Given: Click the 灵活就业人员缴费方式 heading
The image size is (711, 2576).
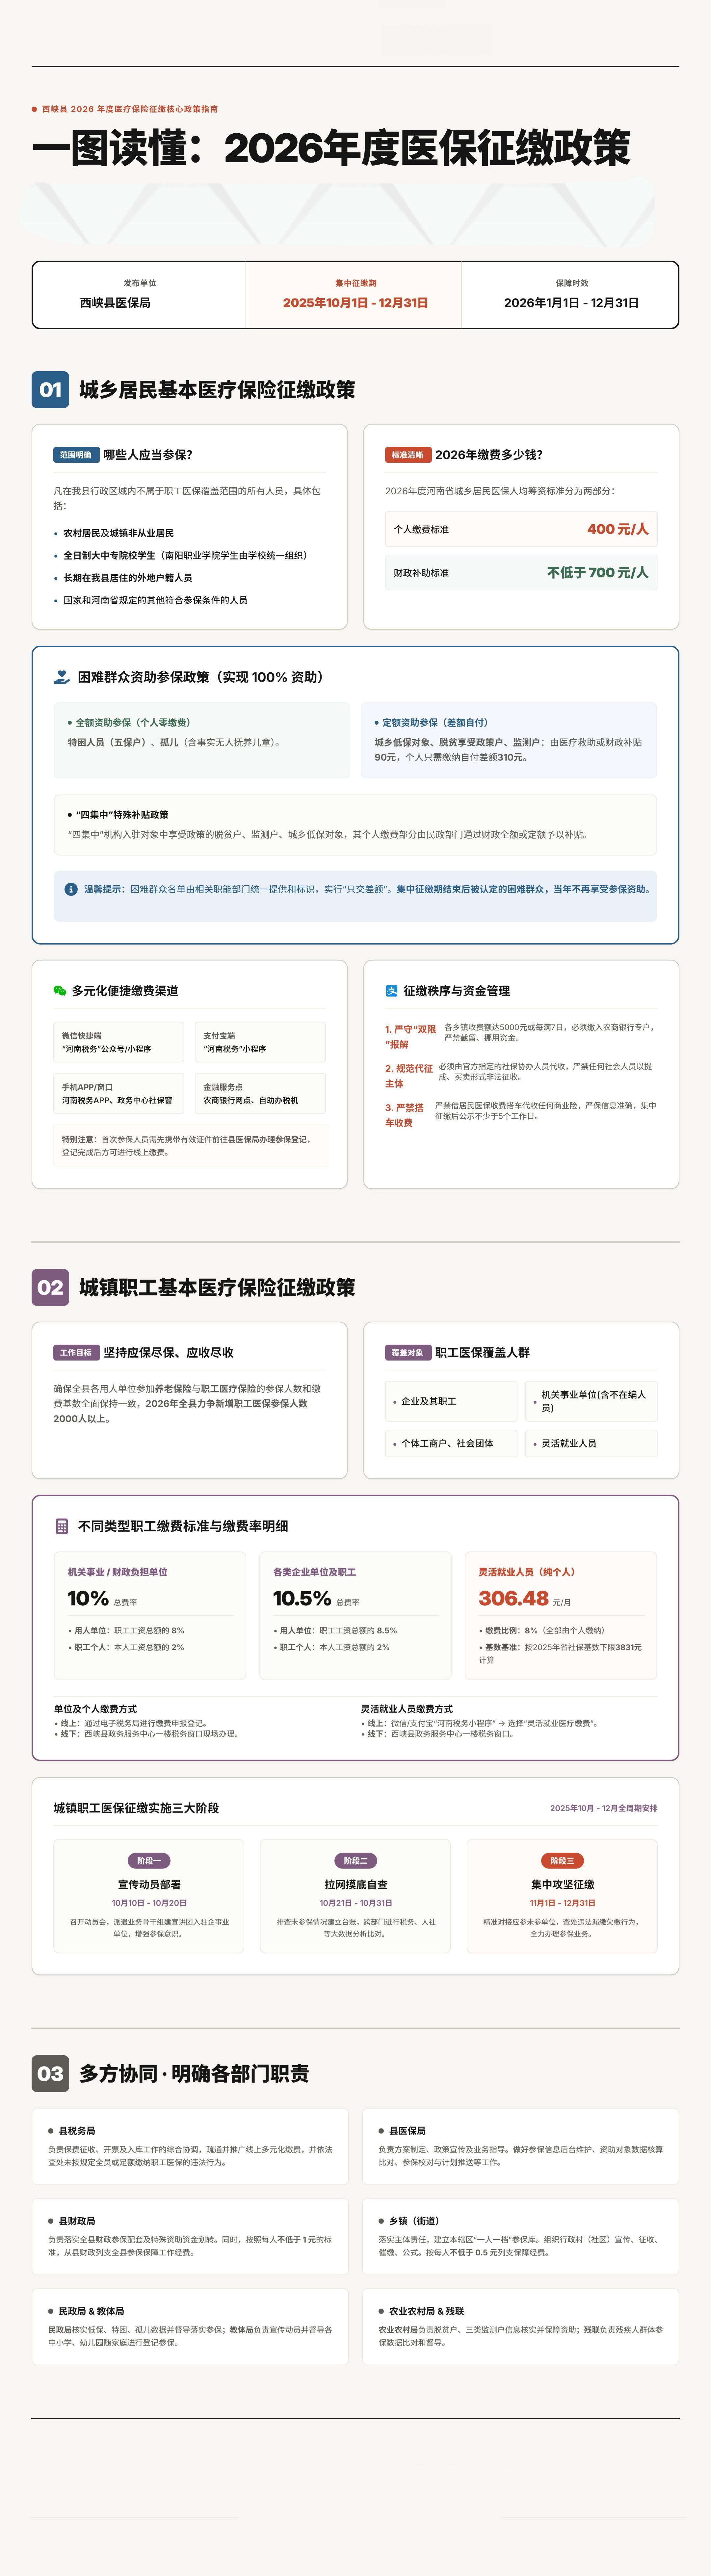Looking at the screenshot, I should pyautogui.click(x=407, y=1709).
